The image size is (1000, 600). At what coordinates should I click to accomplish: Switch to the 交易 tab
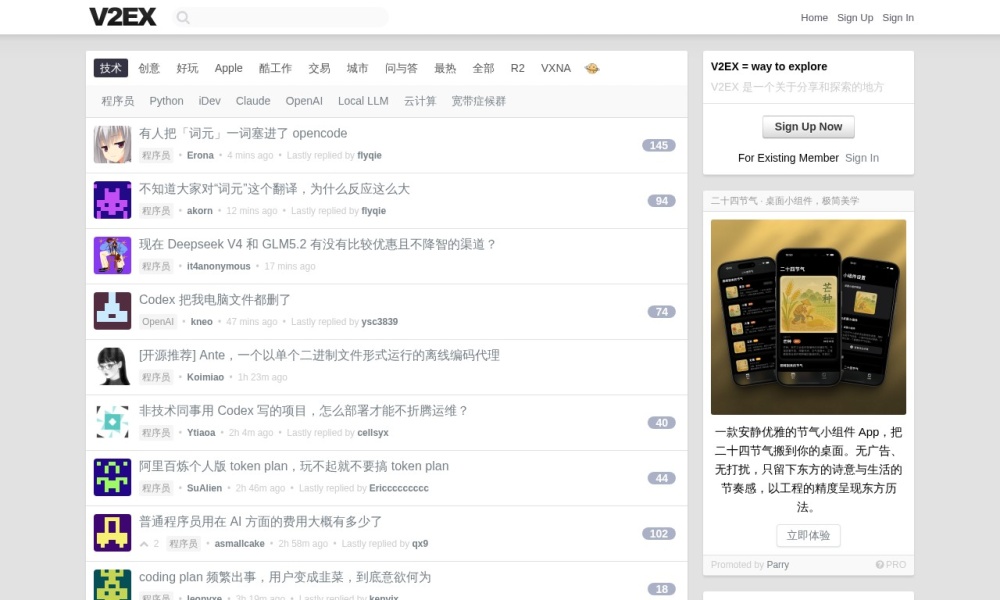319,68
